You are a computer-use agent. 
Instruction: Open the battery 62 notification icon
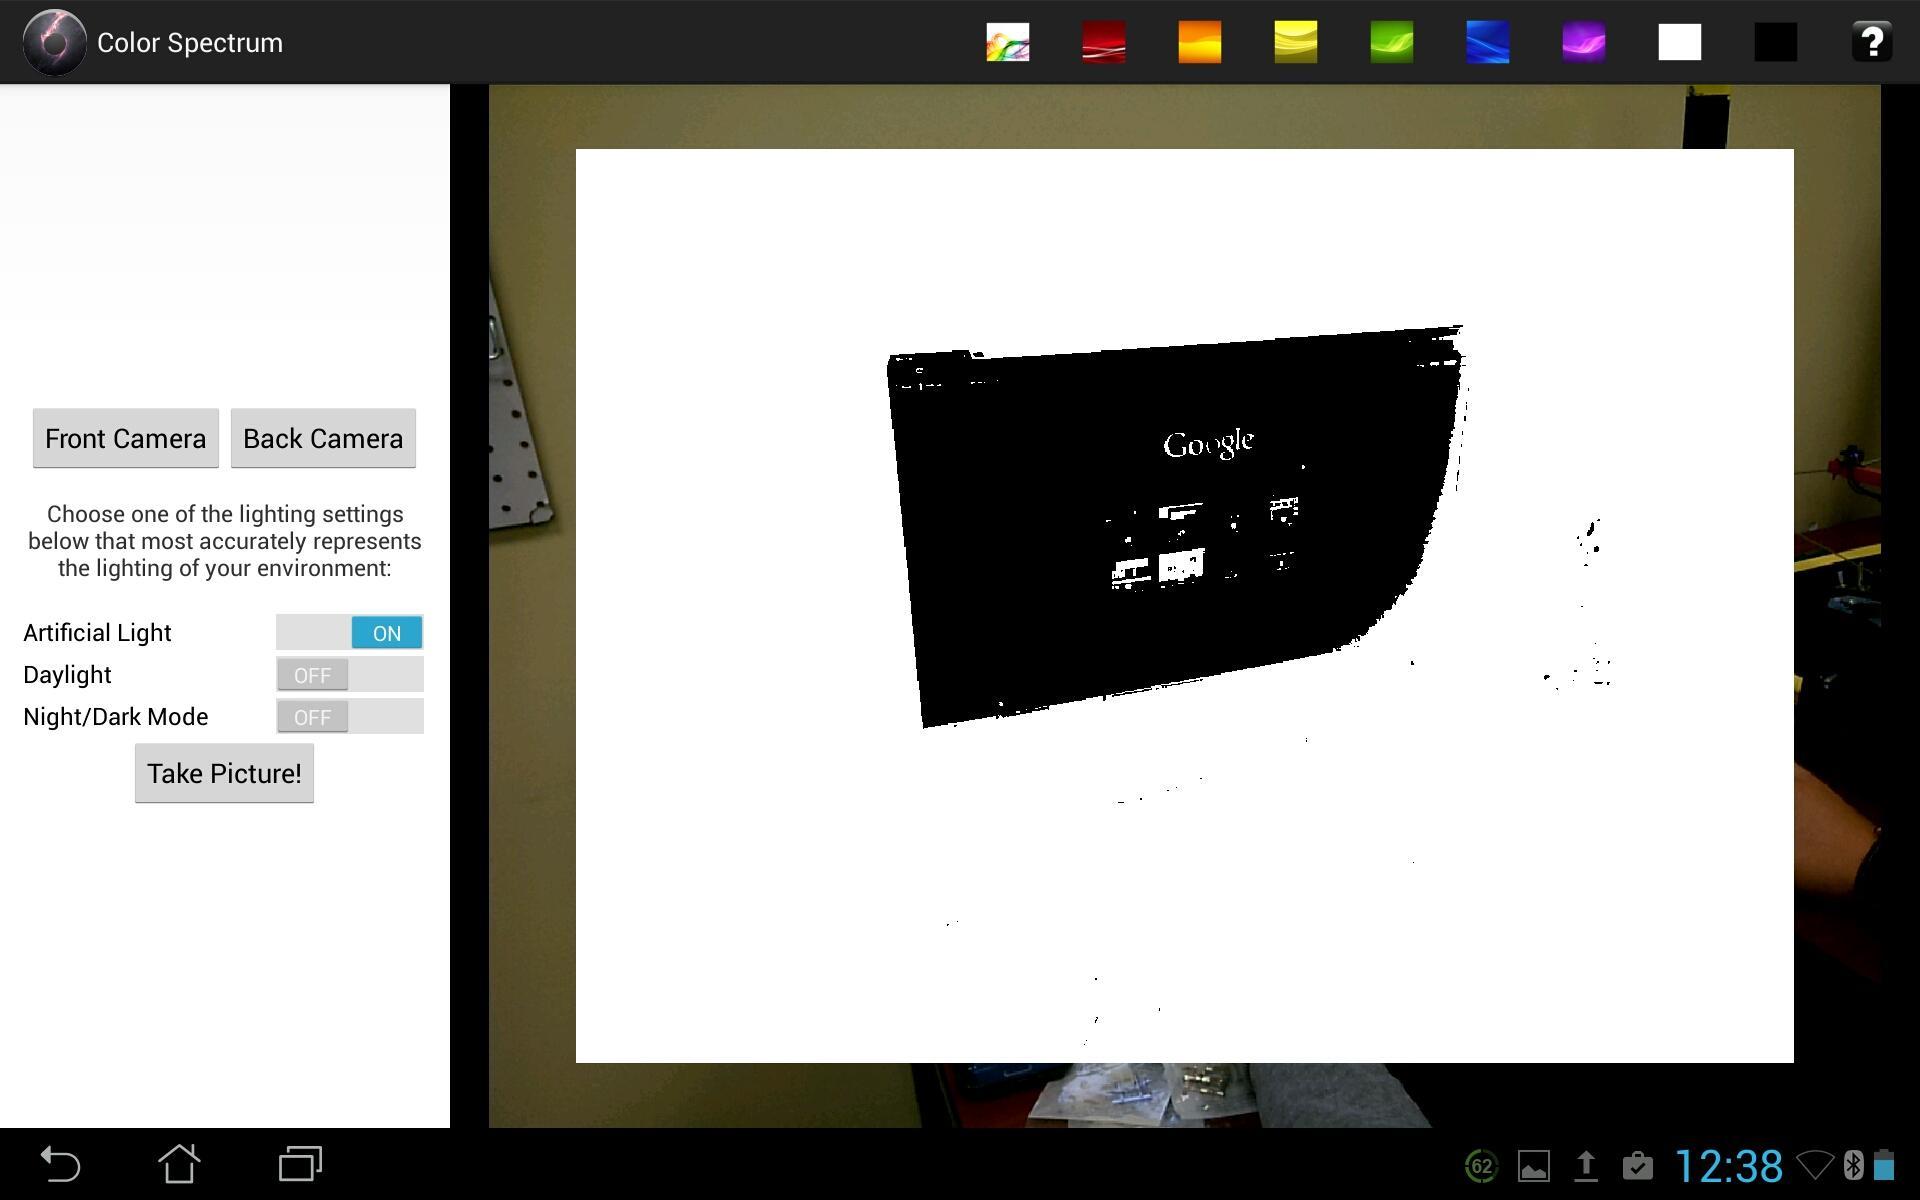pos(1481,1166)
